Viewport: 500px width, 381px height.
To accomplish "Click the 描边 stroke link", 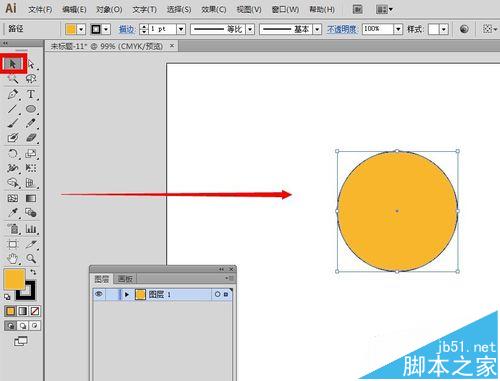I will (126, 29).
